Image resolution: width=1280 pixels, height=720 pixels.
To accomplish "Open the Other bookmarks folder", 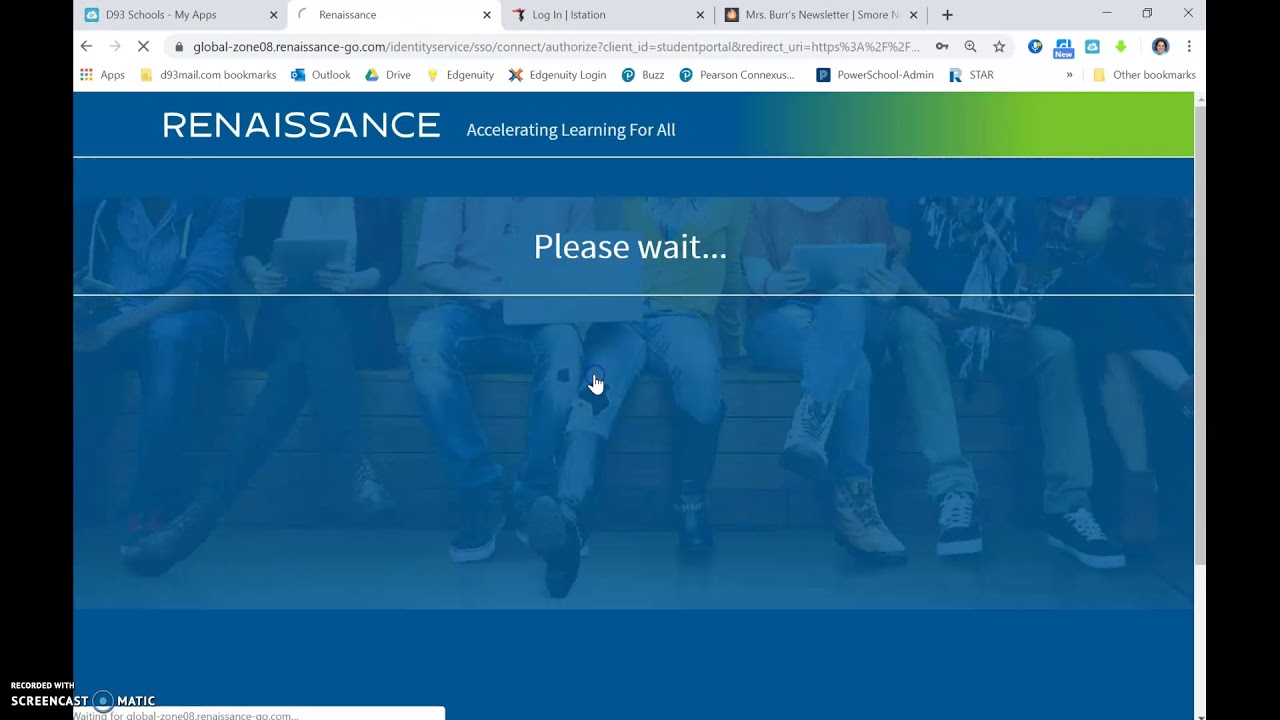I will (1144, 75).
